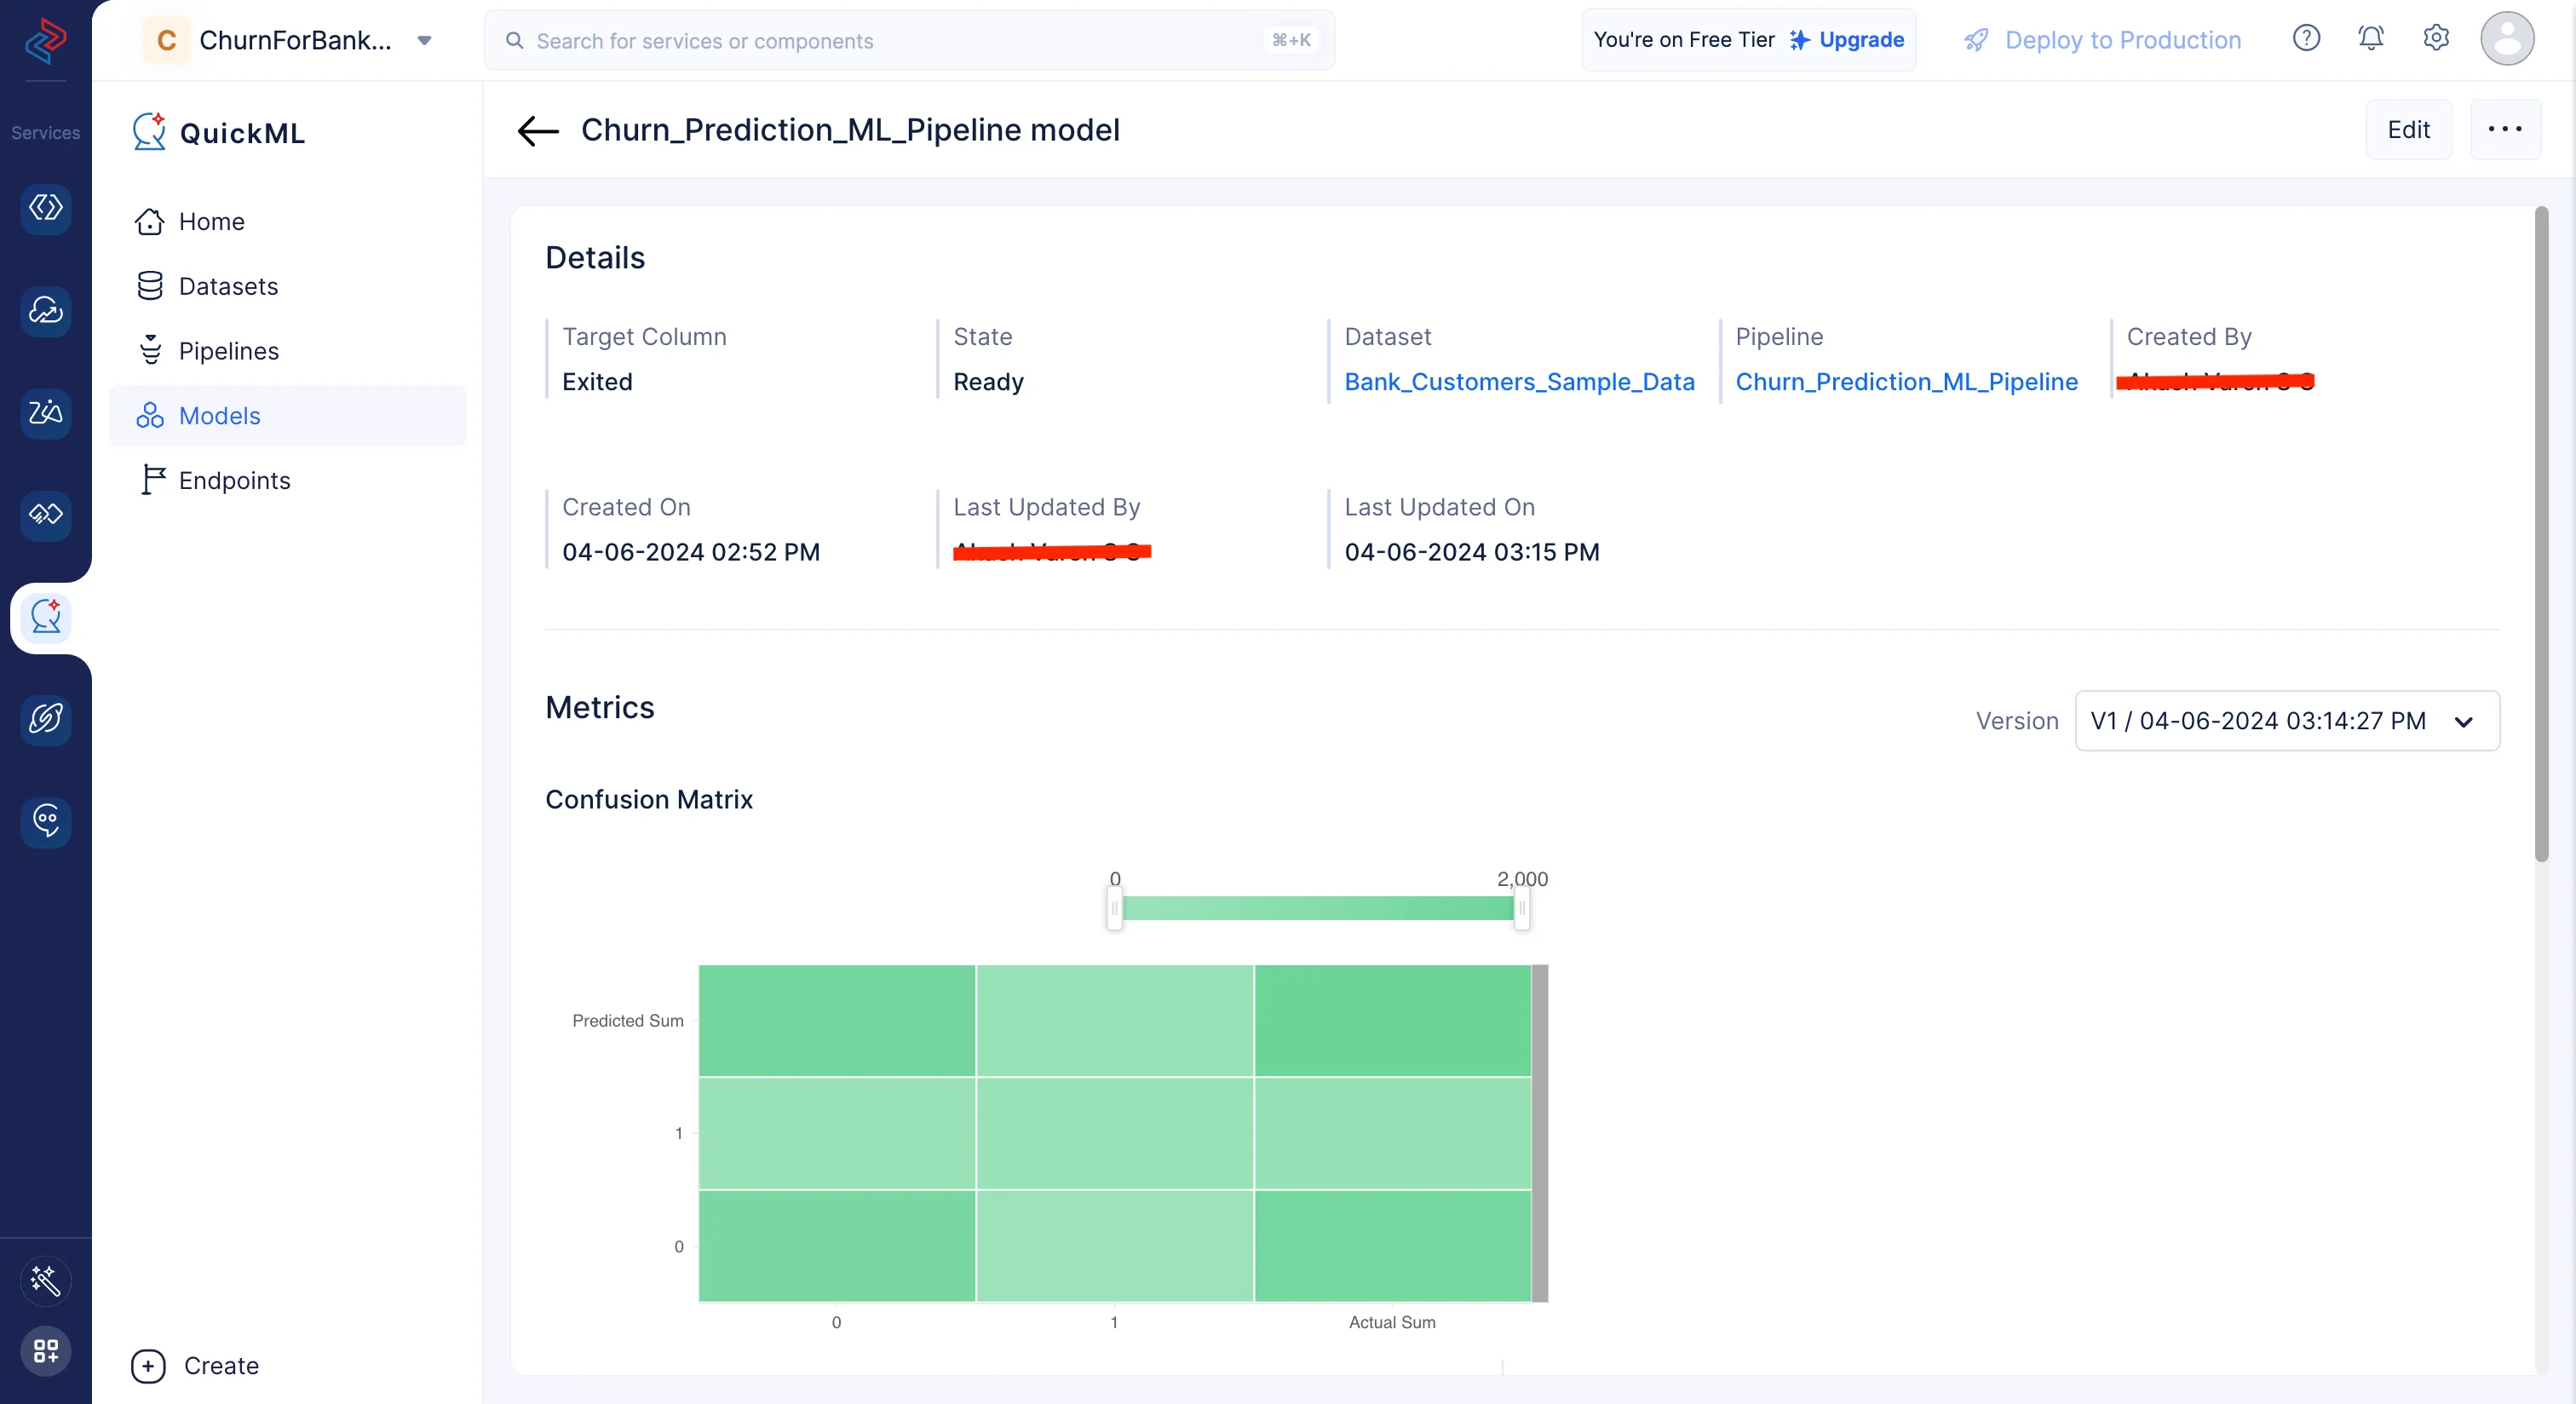
Task: Click the user profile avatar
Action: [x=2507, y=39]
